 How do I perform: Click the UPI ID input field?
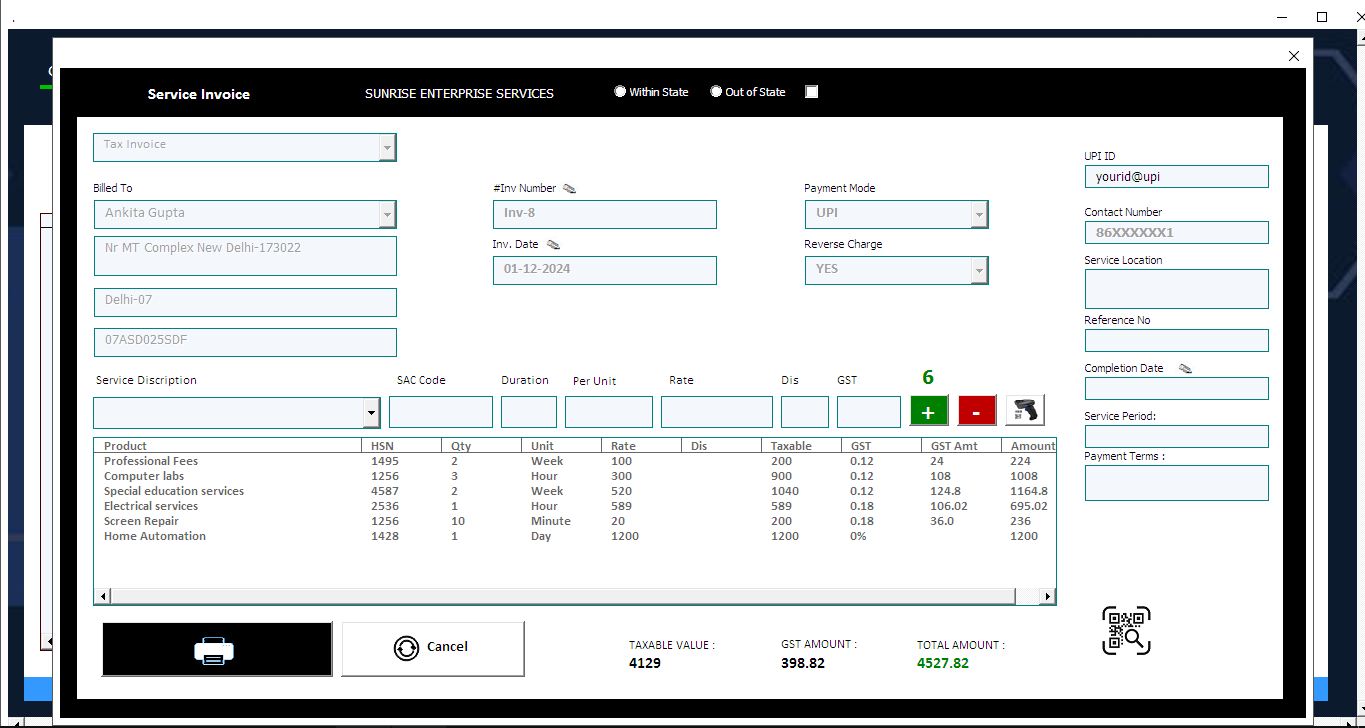(1176, 177)
